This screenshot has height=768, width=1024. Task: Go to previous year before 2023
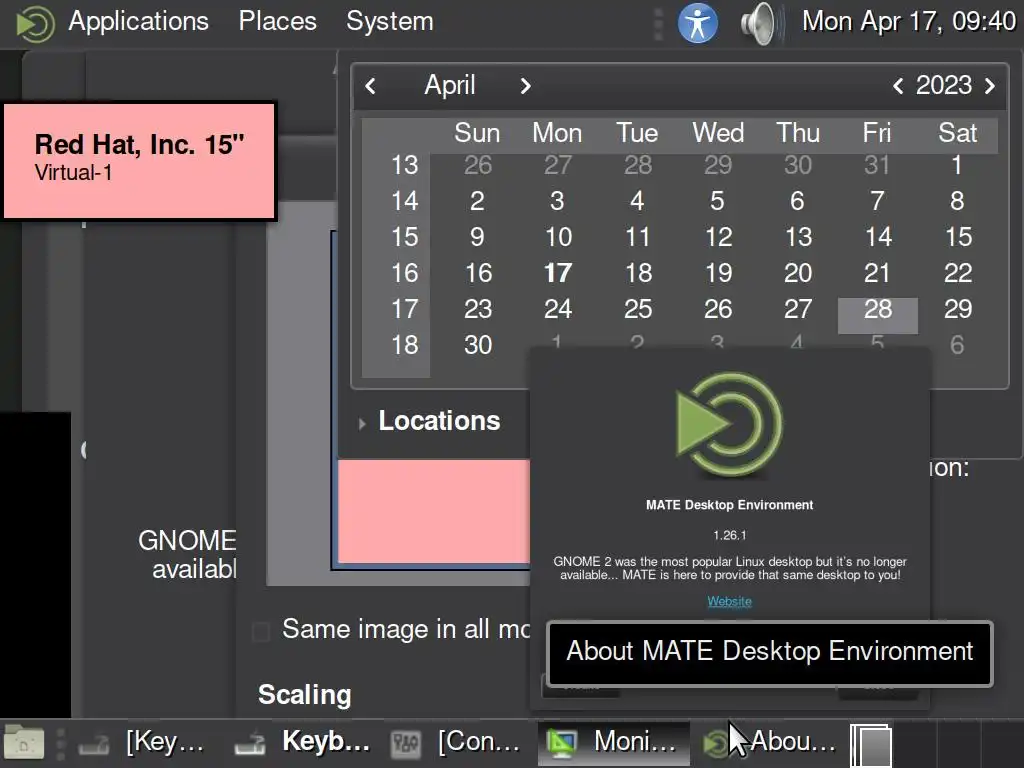click(899, 86)
